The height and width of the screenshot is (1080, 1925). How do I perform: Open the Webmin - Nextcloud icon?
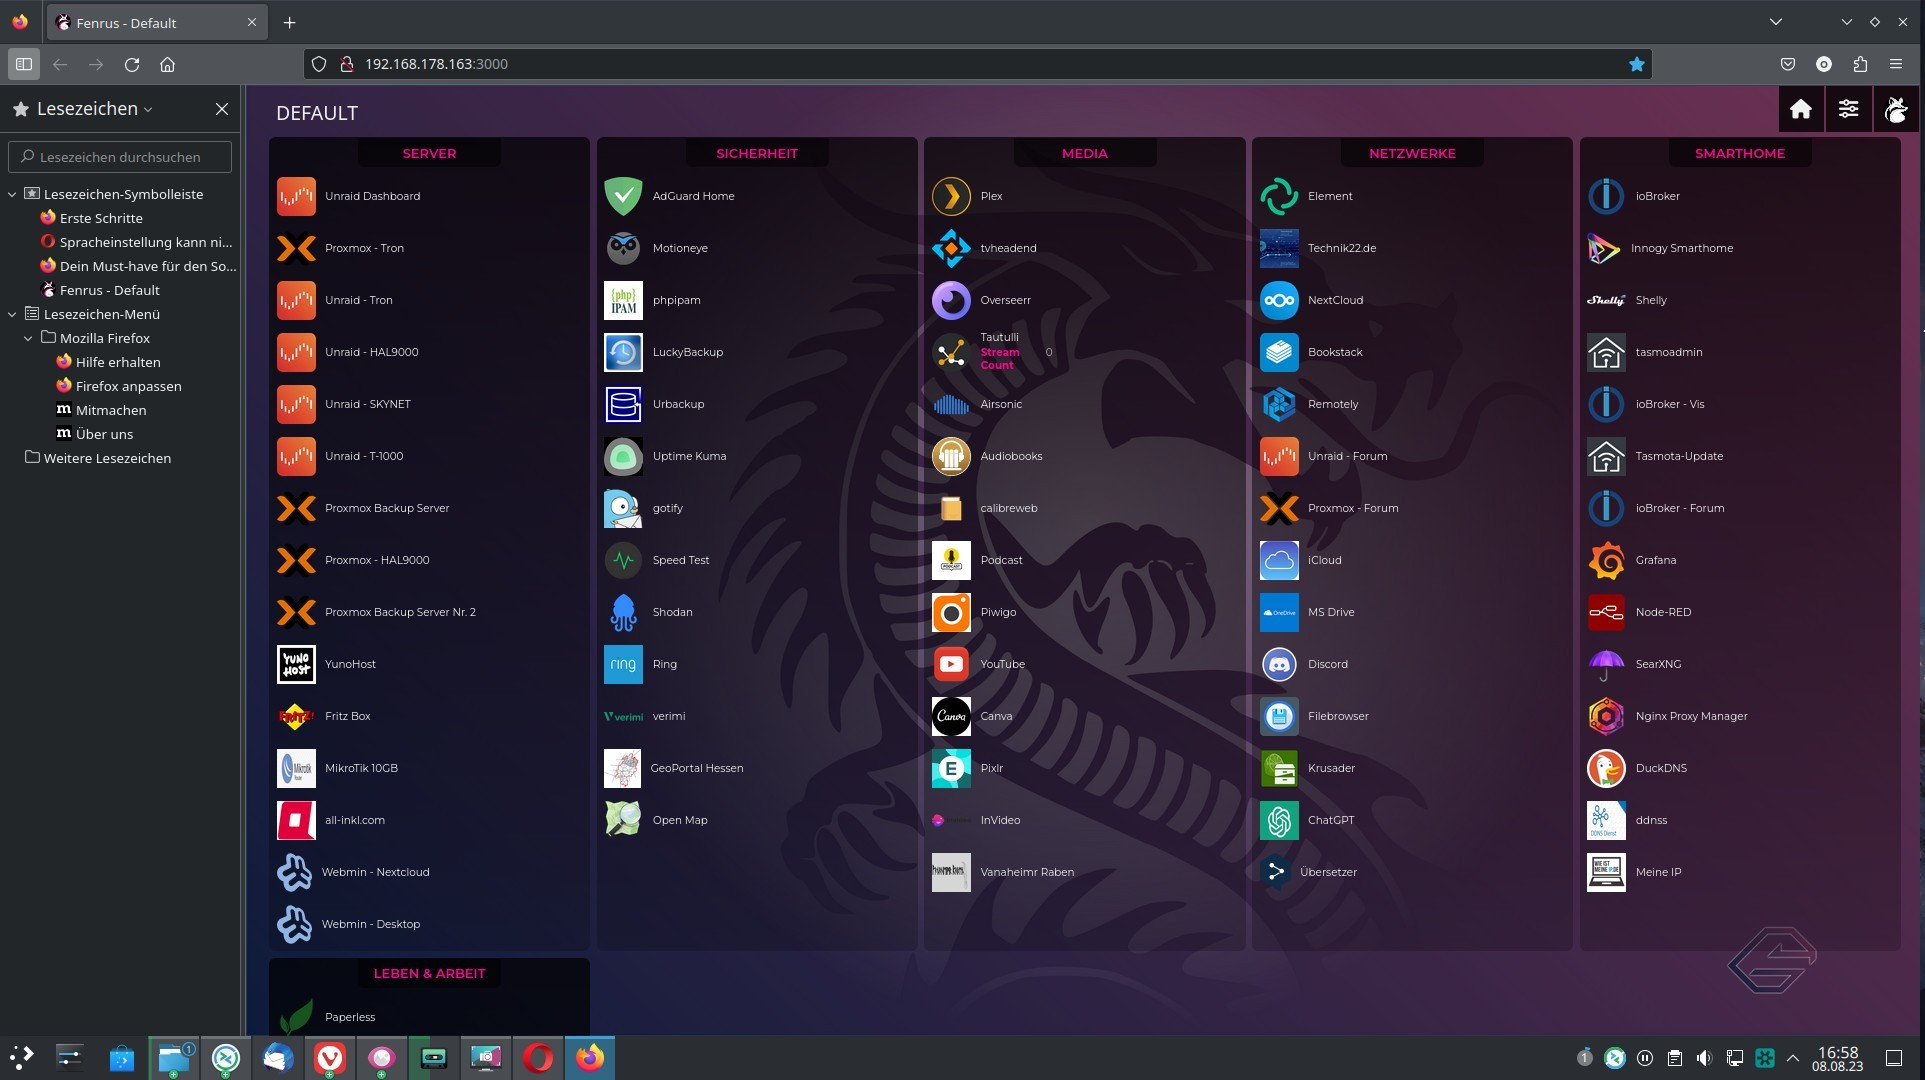point(295,872)
